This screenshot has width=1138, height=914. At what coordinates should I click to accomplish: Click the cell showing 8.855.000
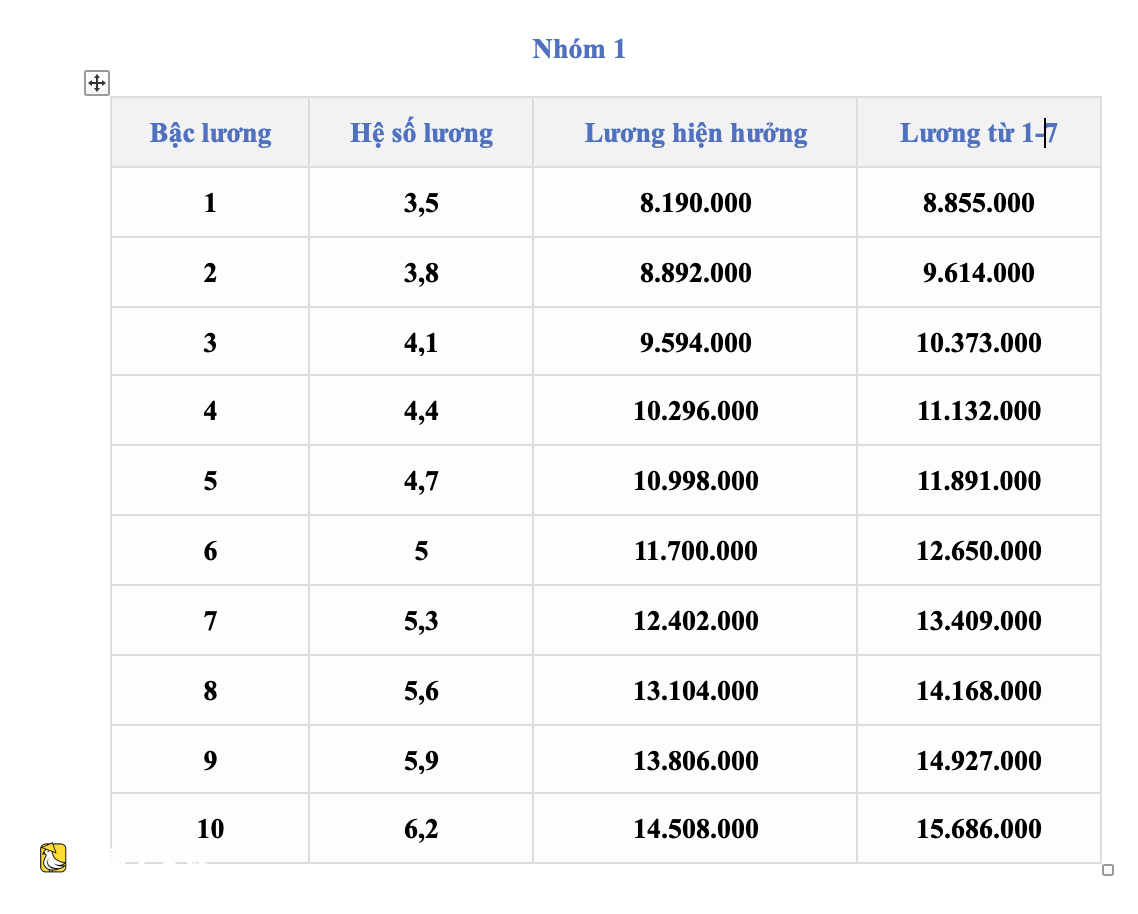pos(978,203)
